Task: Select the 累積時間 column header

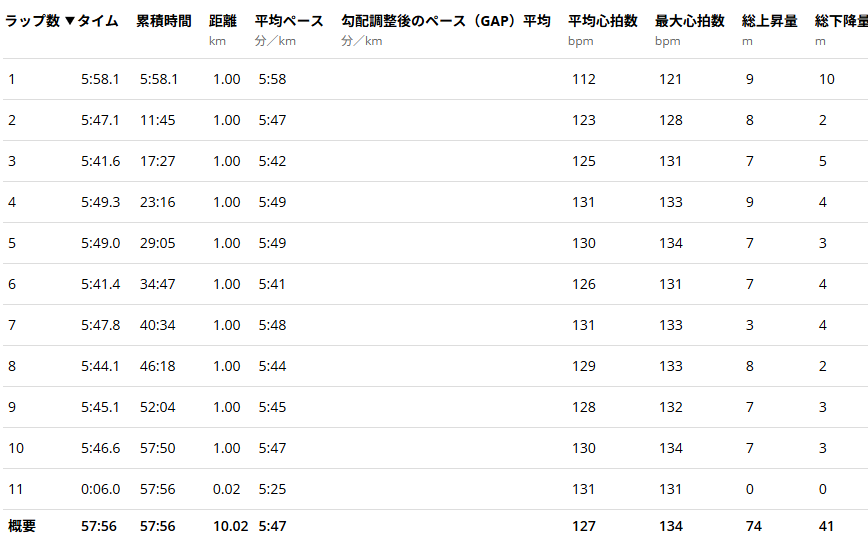Action: coord(162,22)
